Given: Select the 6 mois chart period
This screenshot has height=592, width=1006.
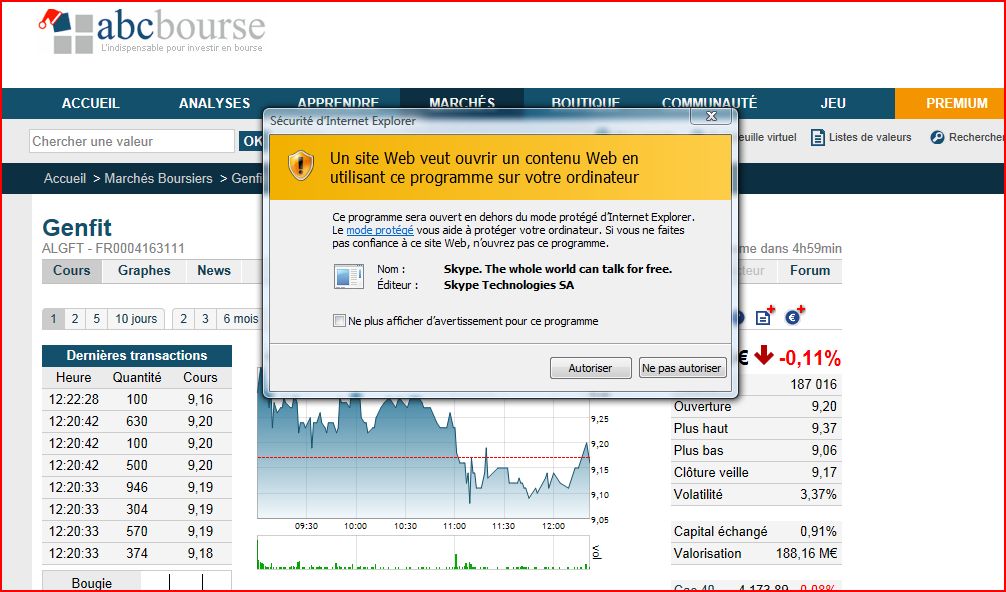Looking at the screenshot, I should 241,319.
